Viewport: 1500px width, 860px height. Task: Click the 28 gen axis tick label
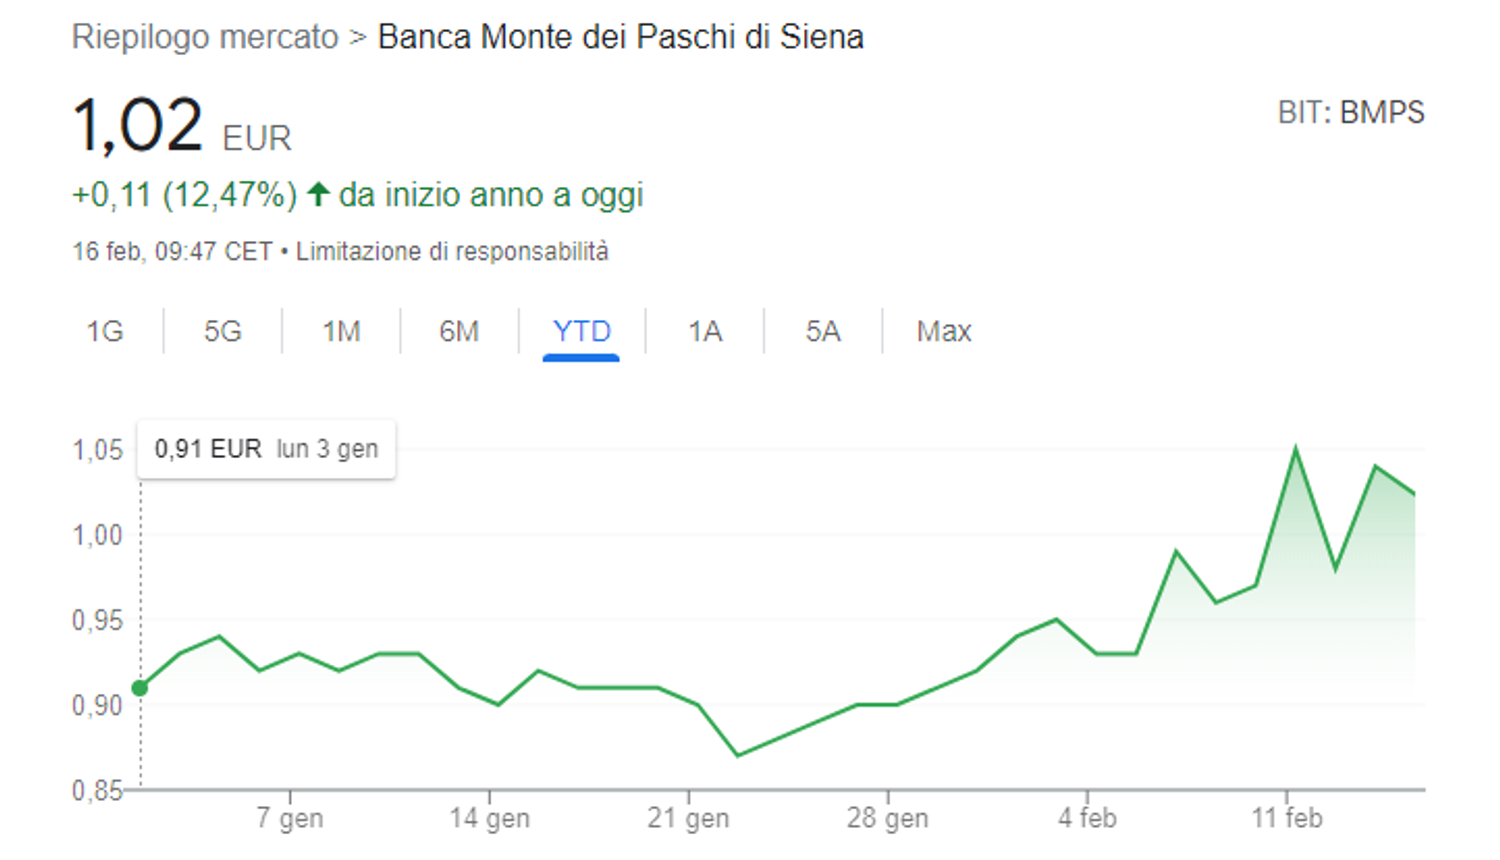[x=888, y=818]
